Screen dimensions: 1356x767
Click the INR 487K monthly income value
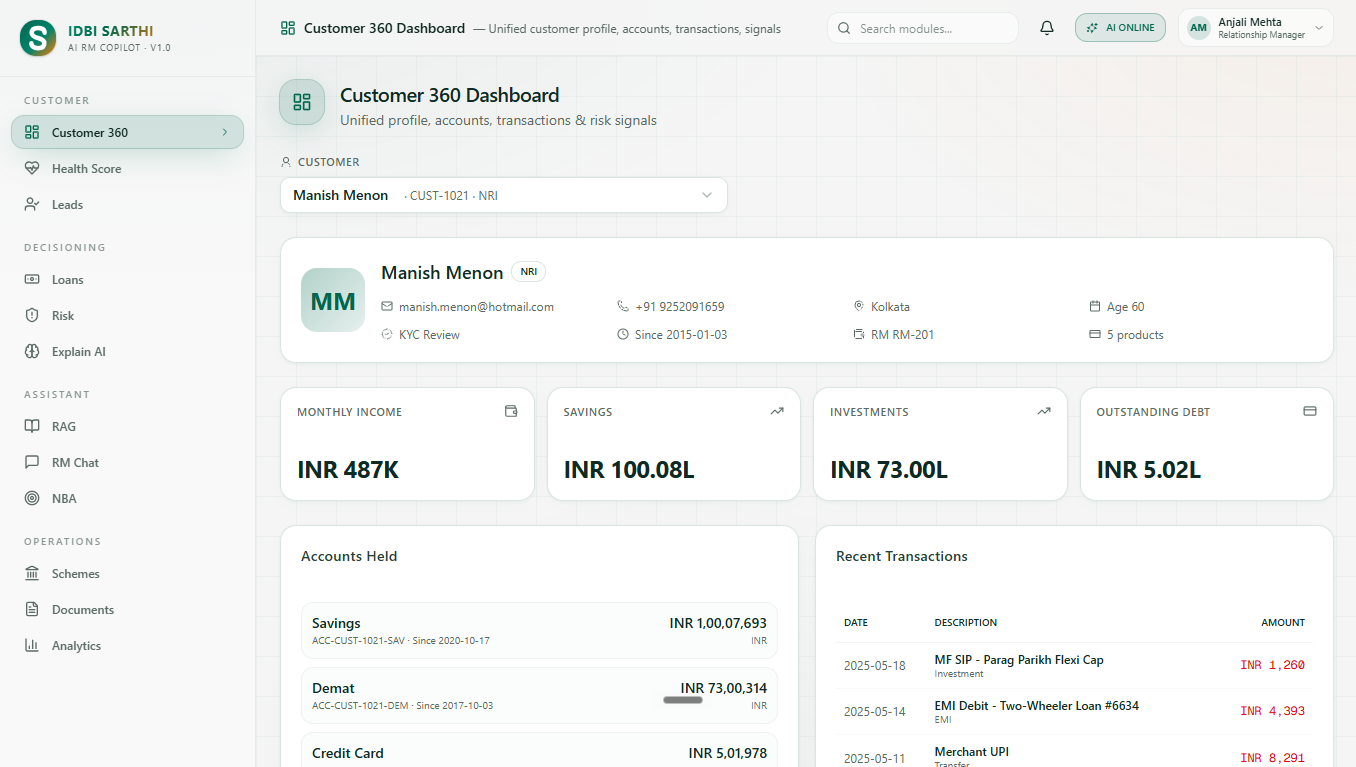(348, 470)
